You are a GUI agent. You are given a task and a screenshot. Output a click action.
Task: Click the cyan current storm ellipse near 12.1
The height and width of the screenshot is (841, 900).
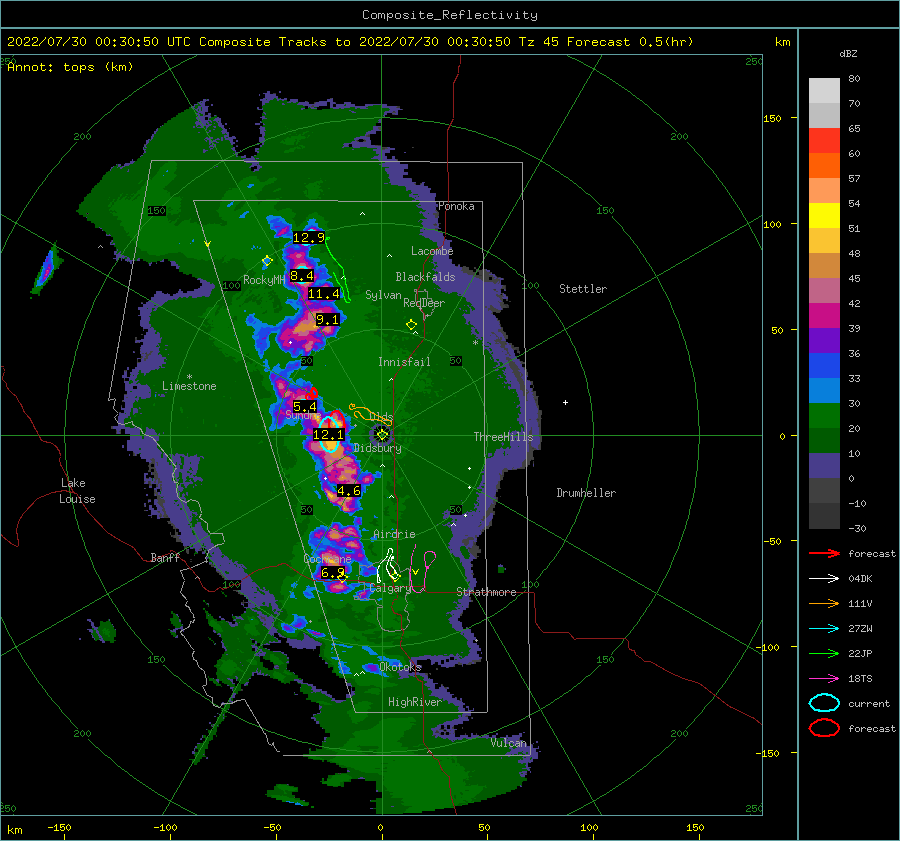tap(330, 437)
